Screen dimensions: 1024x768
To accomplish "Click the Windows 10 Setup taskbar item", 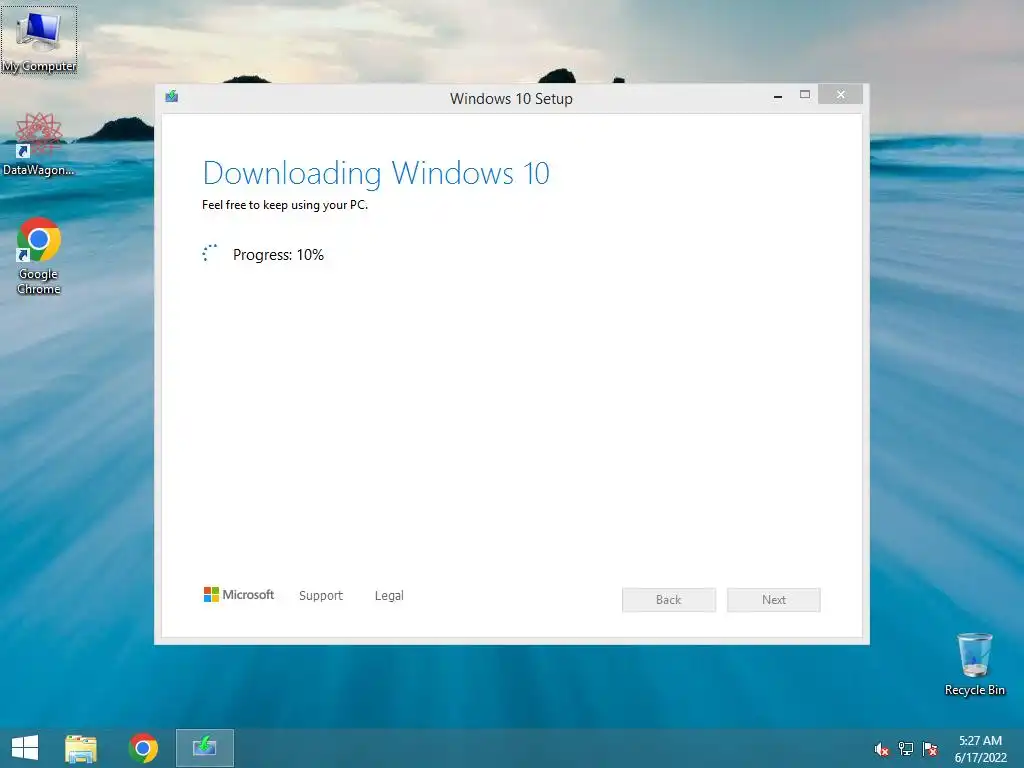I will [x=204, y=748].
